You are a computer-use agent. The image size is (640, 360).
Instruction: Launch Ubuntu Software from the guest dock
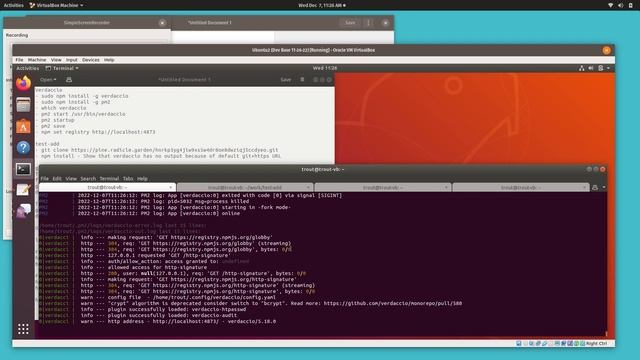tap(23, 126)
